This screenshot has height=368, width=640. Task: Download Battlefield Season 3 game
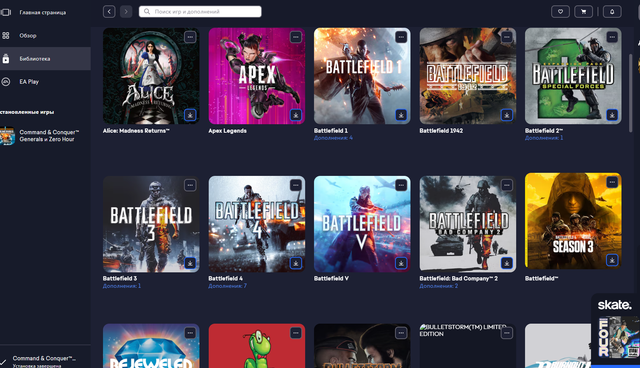[612, 260]
